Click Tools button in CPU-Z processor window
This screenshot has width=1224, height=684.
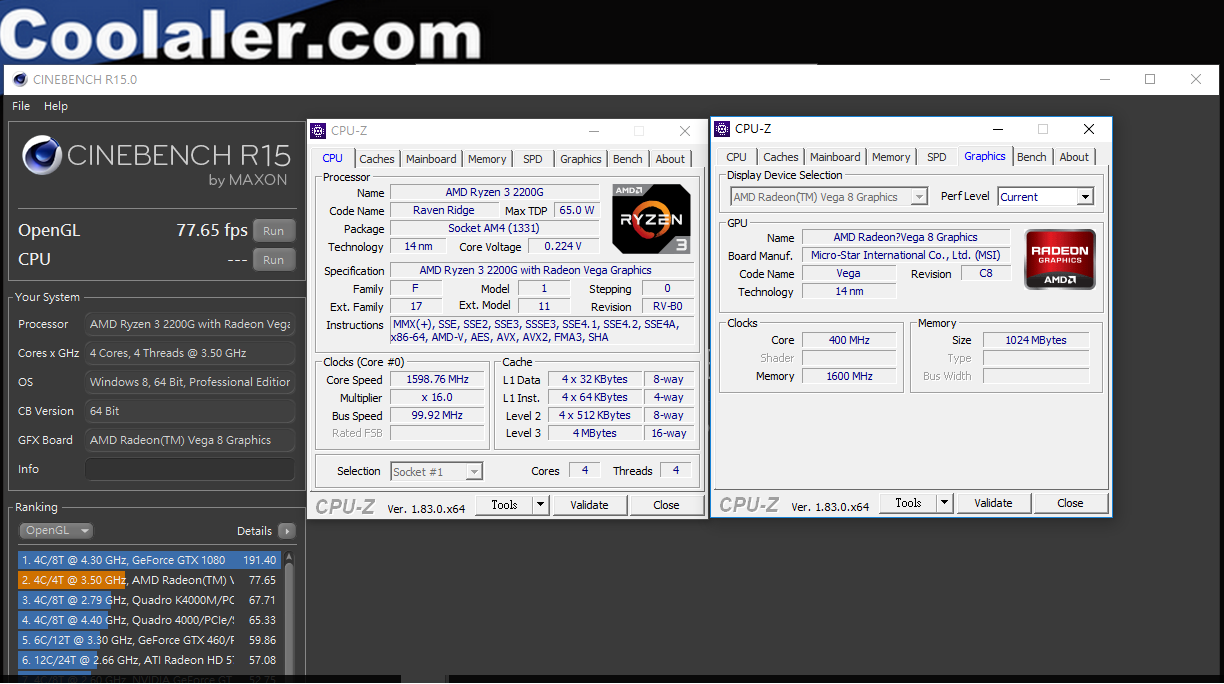click(x=504, y=505)
